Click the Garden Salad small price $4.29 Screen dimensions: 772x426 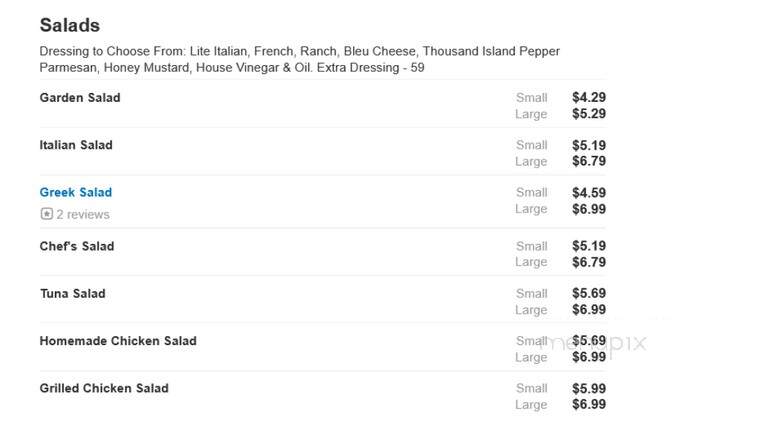click(589, 98)
